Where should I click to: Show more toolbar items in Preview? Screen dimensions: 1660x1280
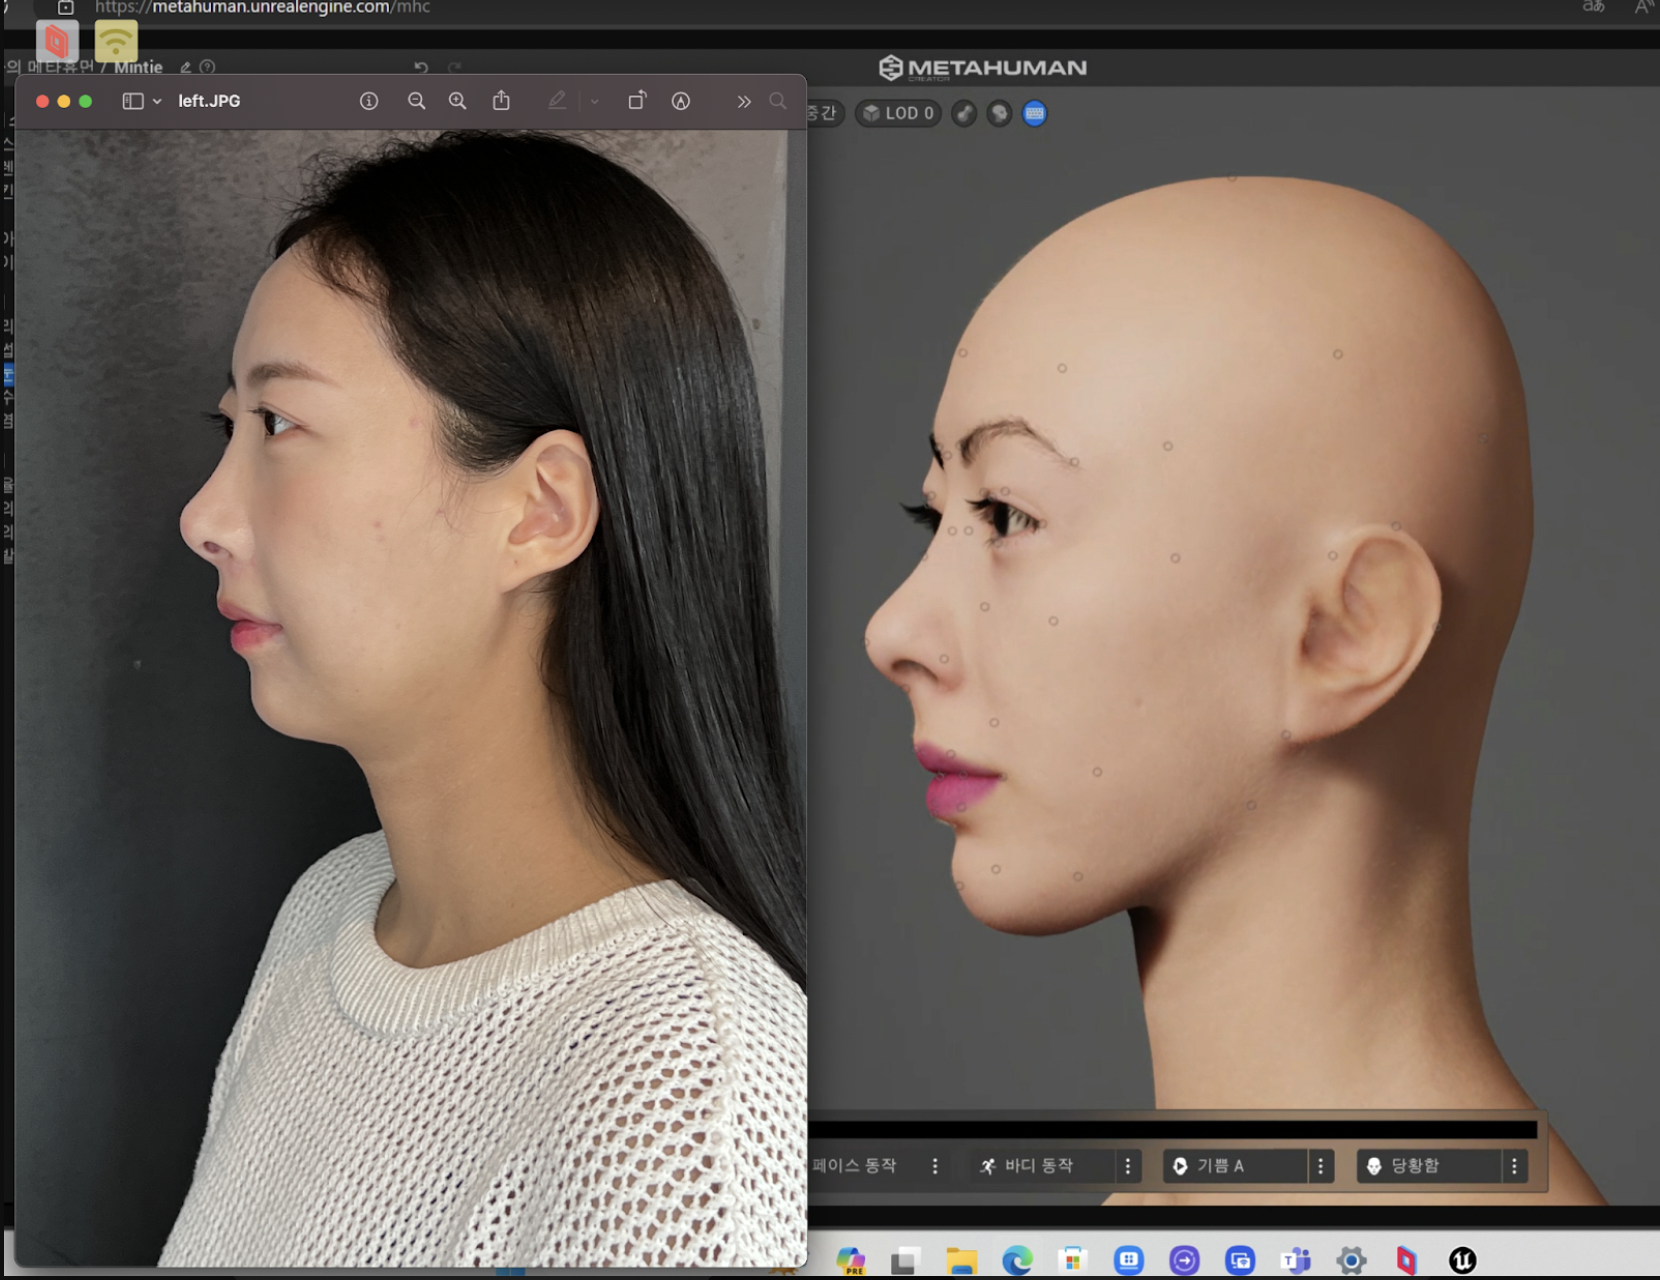pyautogui.click(x=743, y=101)
